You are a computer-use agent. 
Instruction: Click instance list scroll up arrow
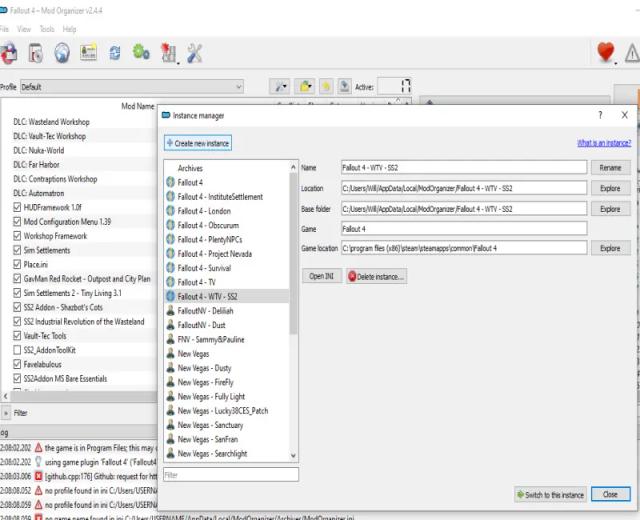point(293,167)
